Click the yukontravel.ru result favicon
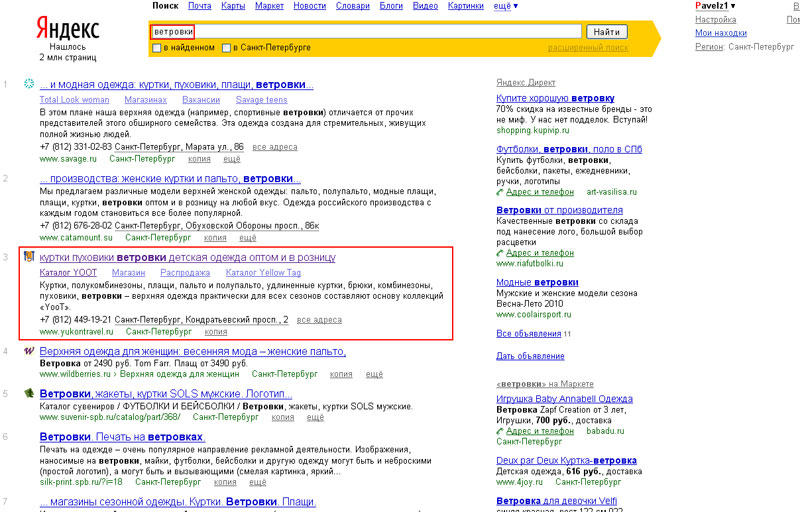 click(x=29, y=257)
